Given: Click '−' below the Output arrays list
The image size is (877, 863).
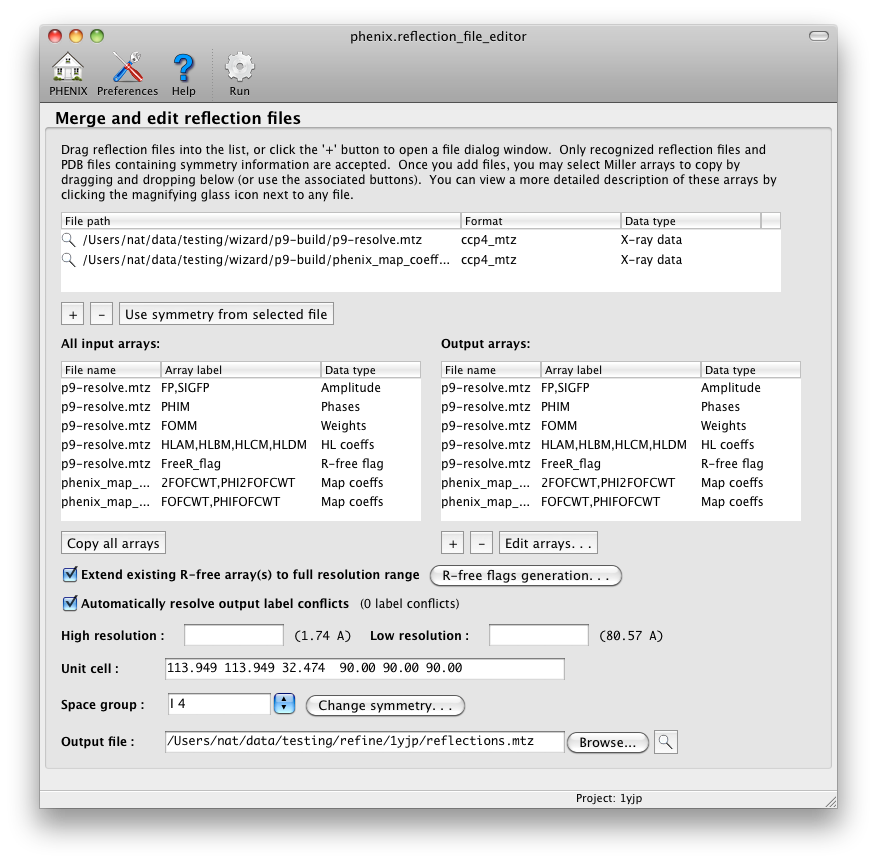Looking at the screenshot, I should [481, 542].
